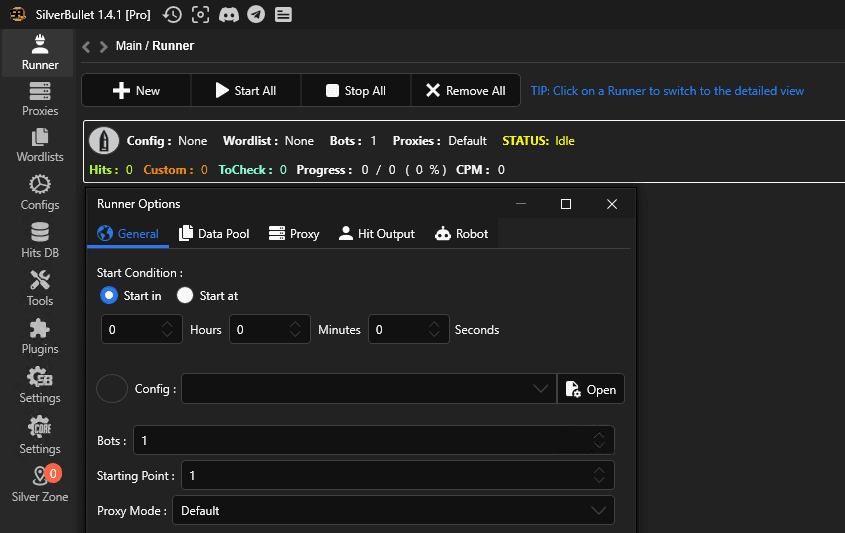Maximize the Runner Options window
The image size is (845, 533).
point(566,204)
